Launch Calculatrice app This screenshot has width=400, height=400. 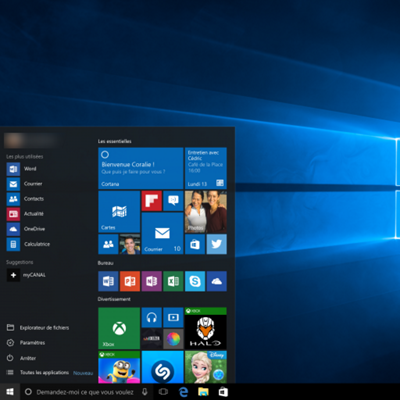[28, 244]
